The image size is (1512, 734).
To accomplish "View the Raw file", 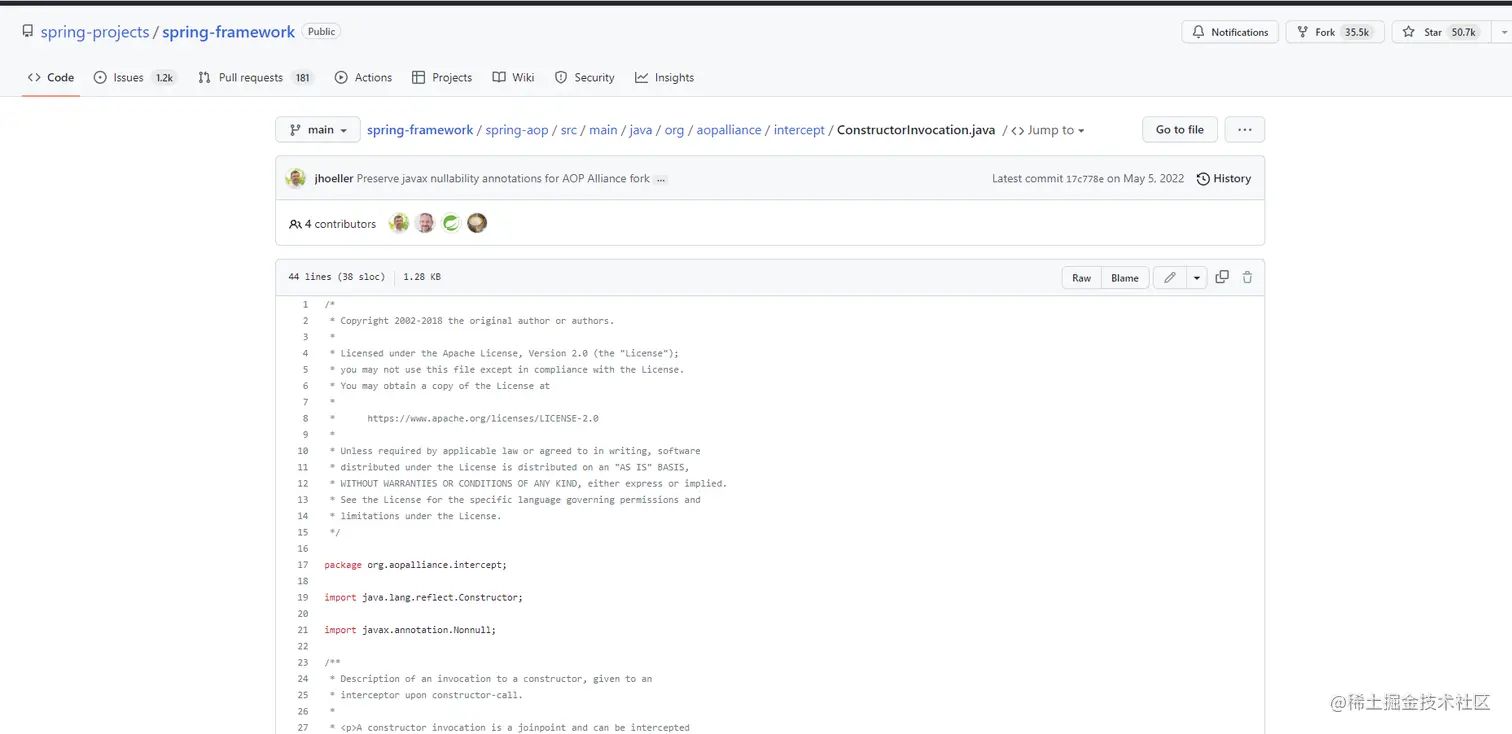I will (1082, 278).
